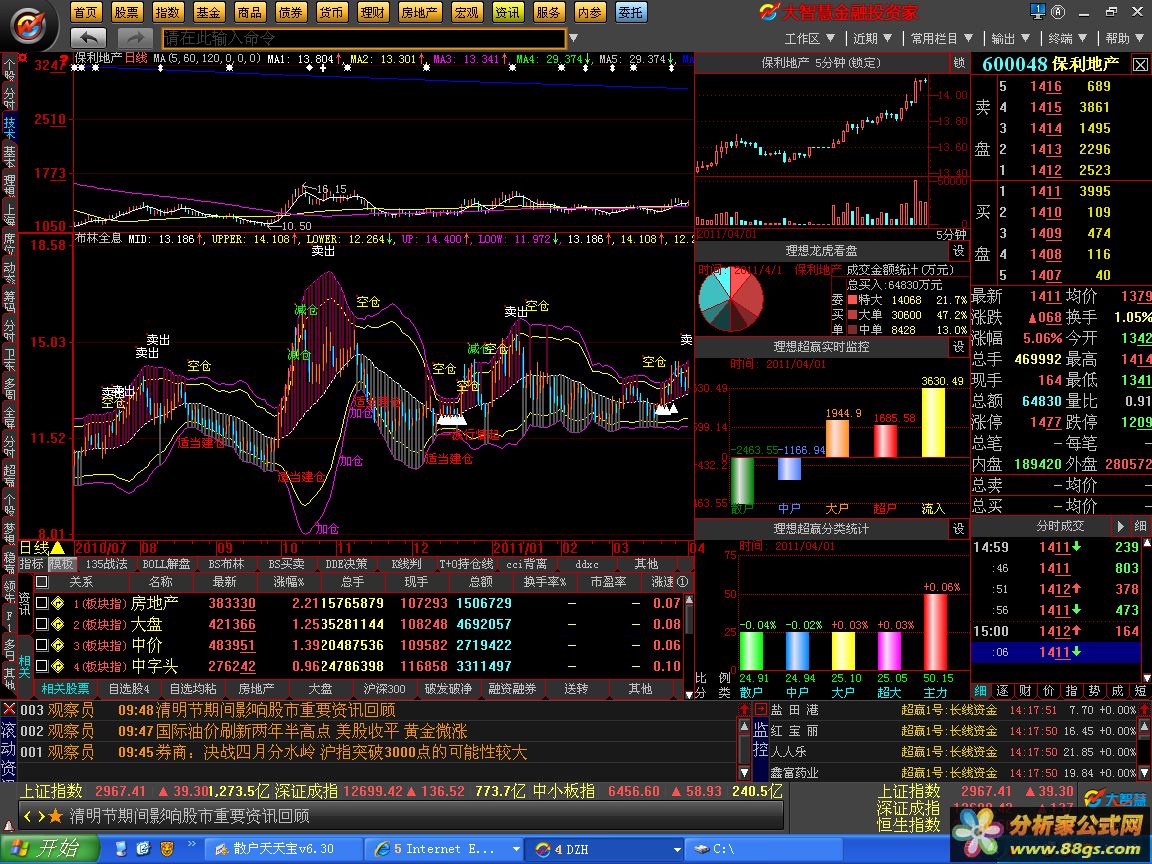Click yellow diamond icon in 房地产 row
1152x864 pixels.
(57, 603)
